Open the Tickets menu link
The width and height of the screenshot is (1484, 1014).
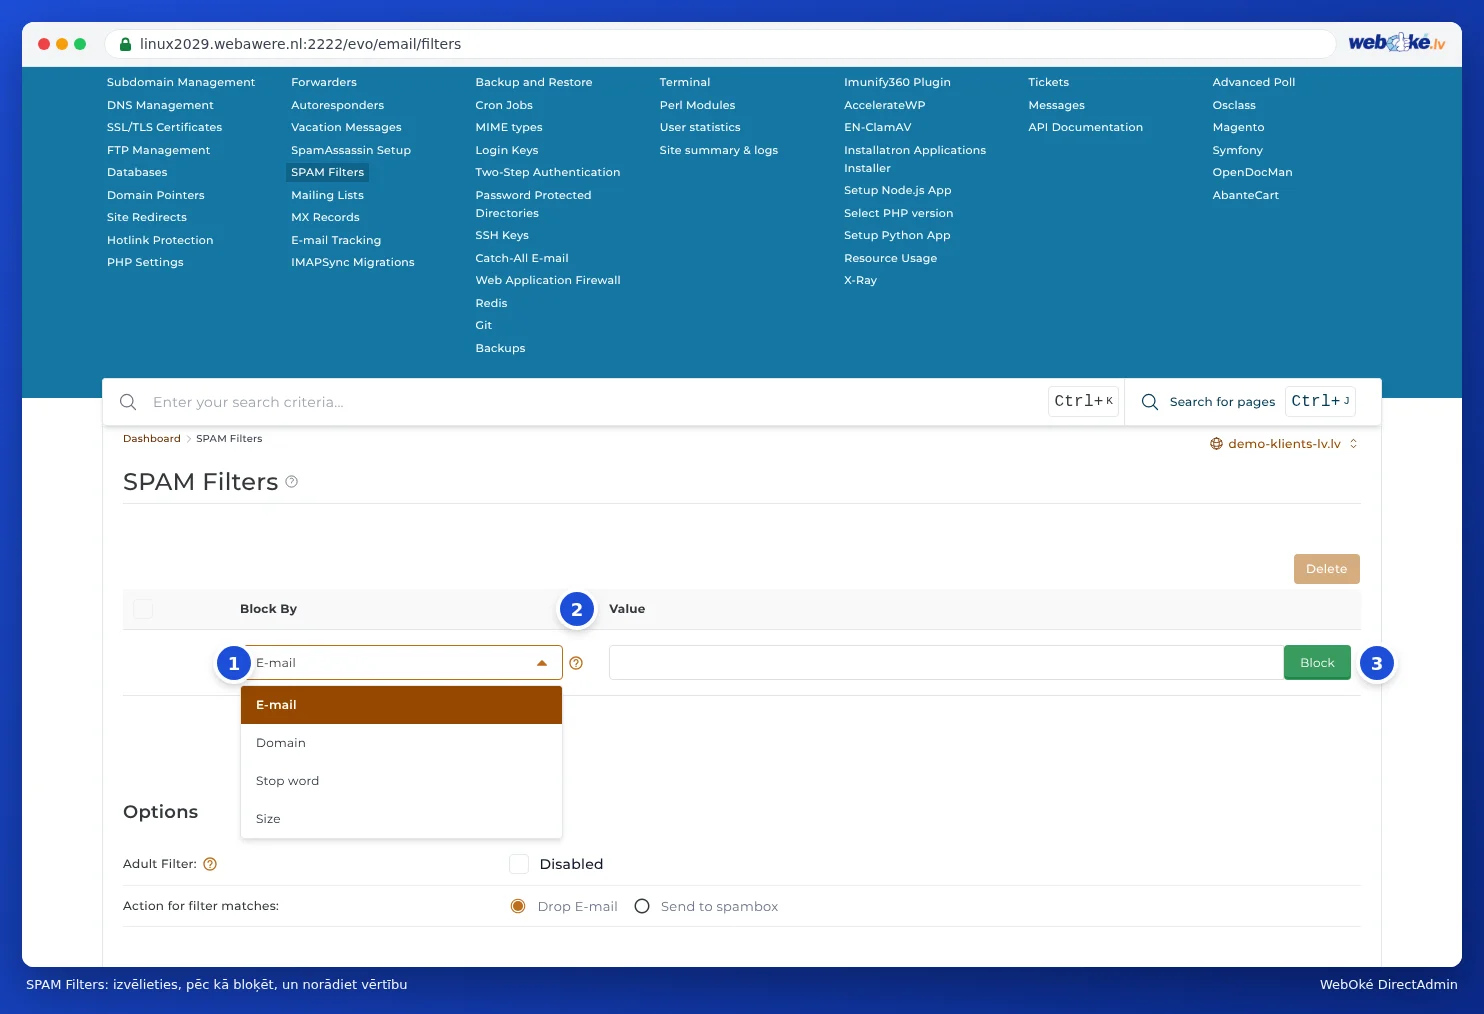pyautogui.click(x=1048, y=82)
